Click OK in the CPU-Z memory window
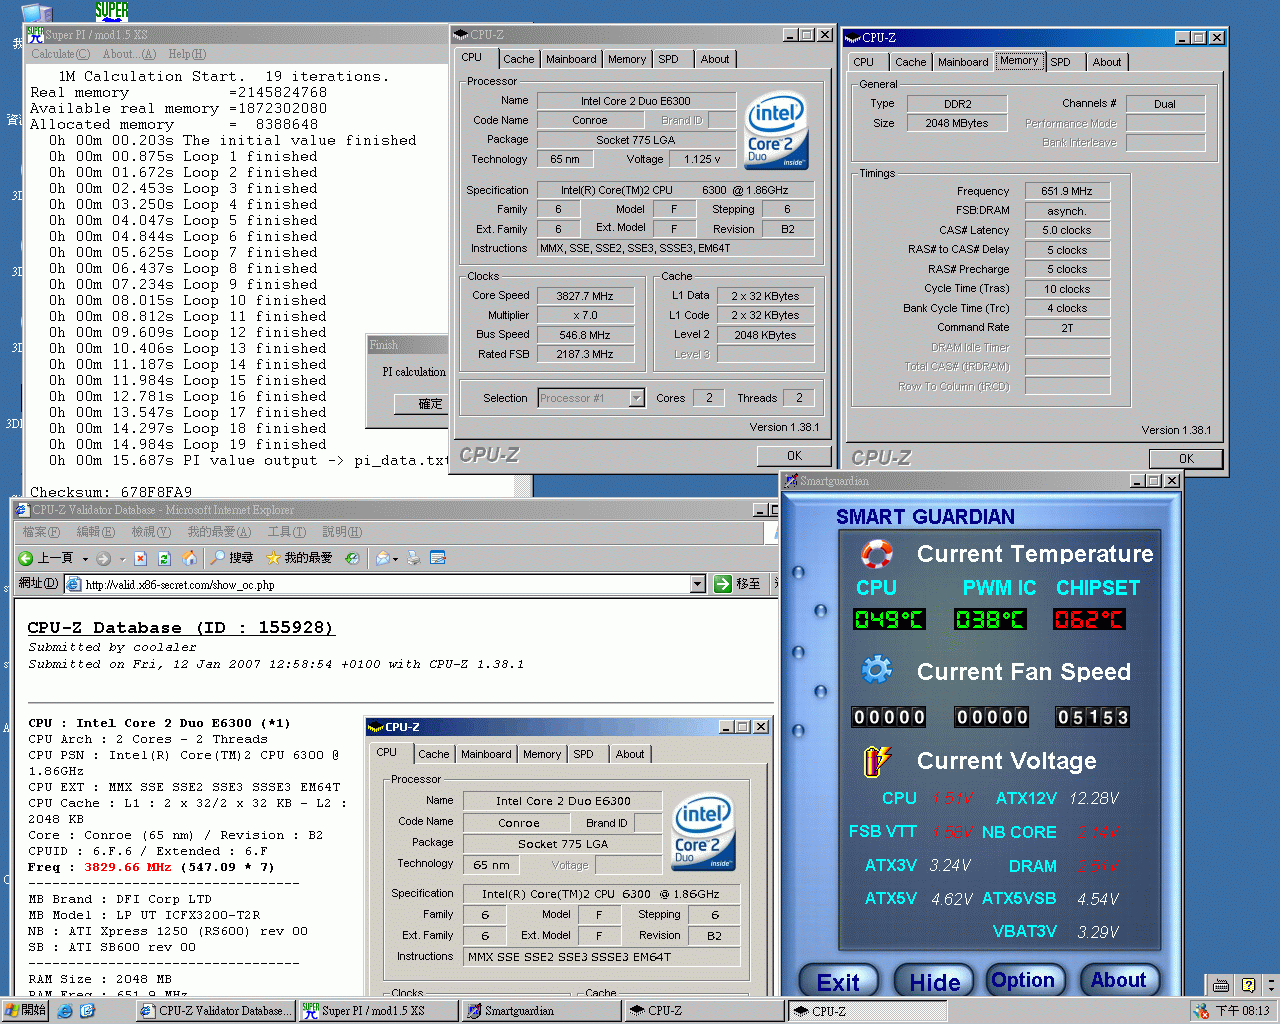 [1186, 459]
